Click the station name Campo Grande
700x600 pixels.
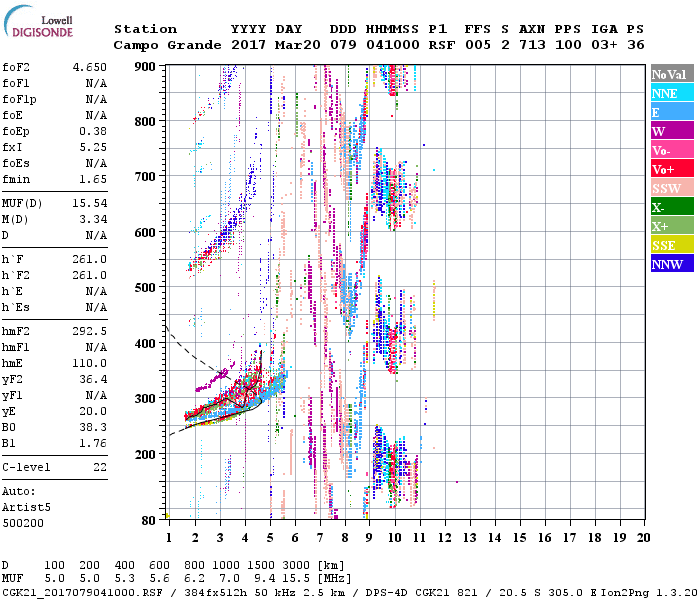pyautogui.click(x=167, y=45)
